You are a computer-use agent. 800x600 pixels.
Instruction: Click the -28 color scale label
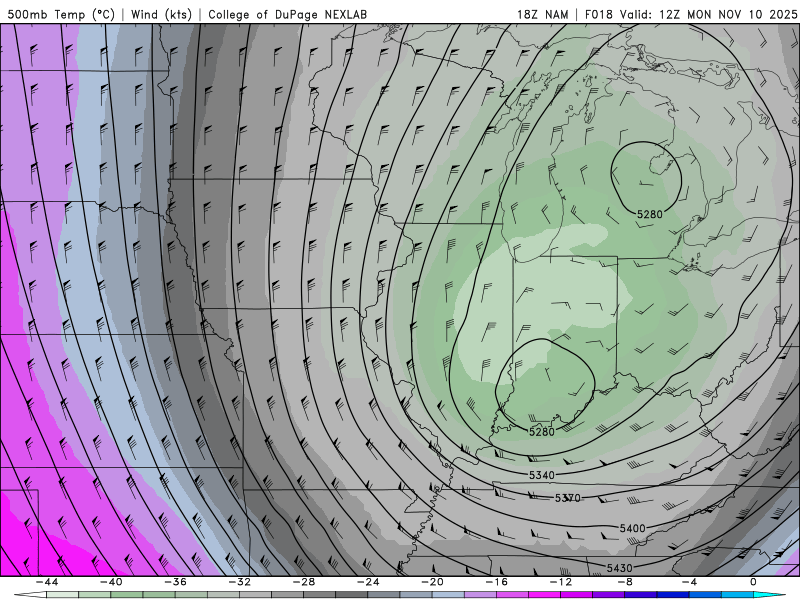(x=304, y=582)
